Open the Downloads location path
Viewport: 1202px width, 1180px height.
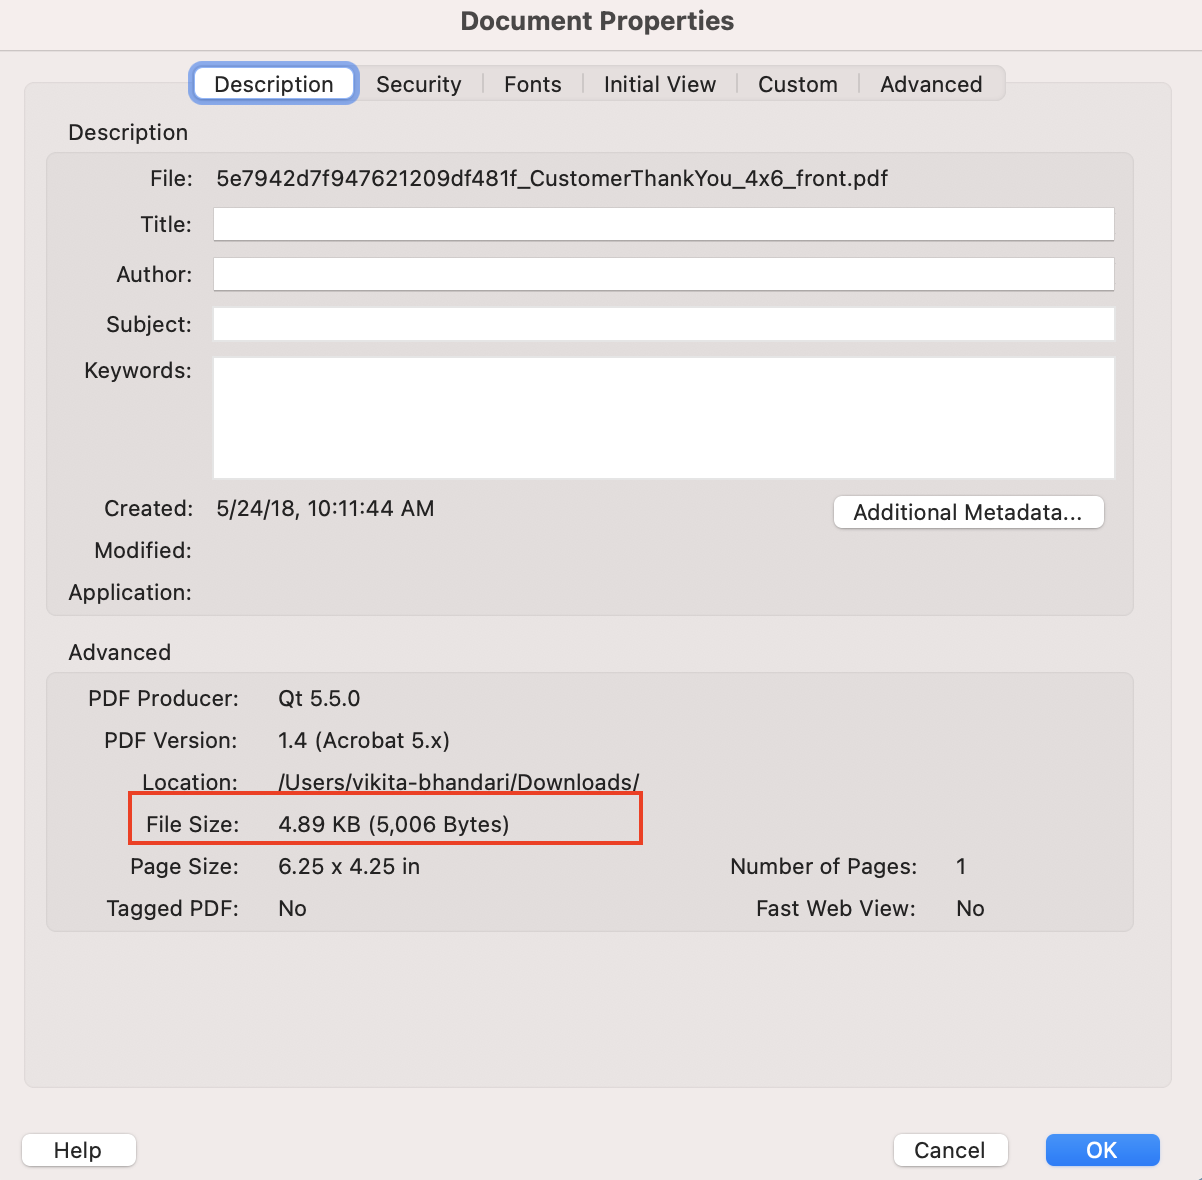(458, 782)
